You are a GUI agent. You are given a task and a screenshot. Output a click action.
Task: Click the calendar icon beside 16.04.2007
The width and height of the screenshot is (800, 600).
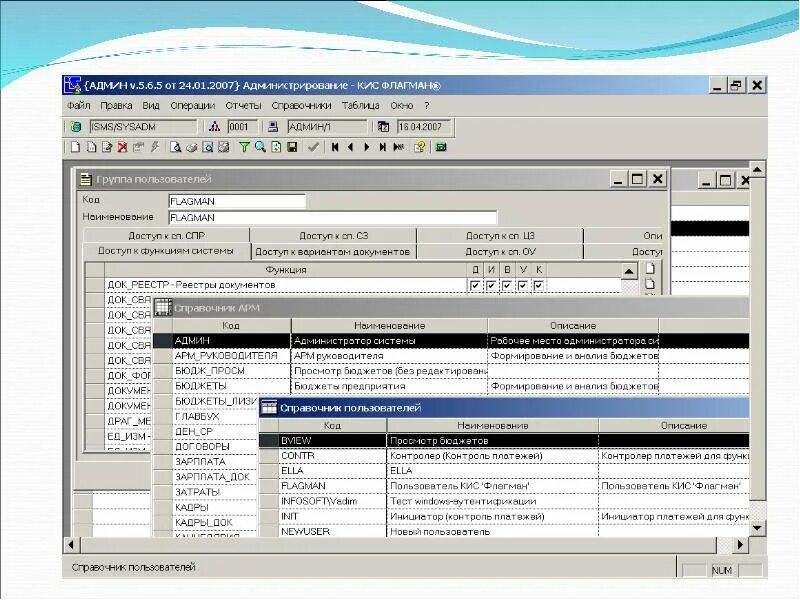[x=383, y=127]
